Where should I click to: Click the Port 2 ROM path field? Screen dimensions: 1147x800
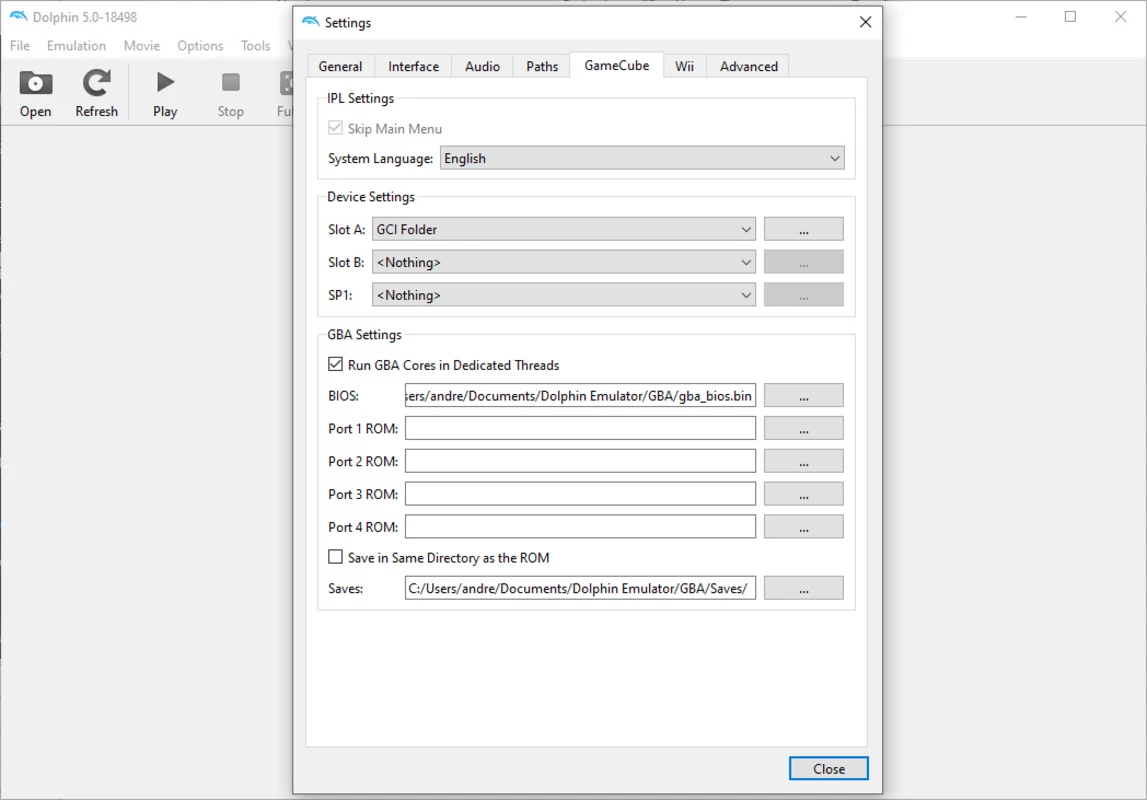click(x=580, y=462)
